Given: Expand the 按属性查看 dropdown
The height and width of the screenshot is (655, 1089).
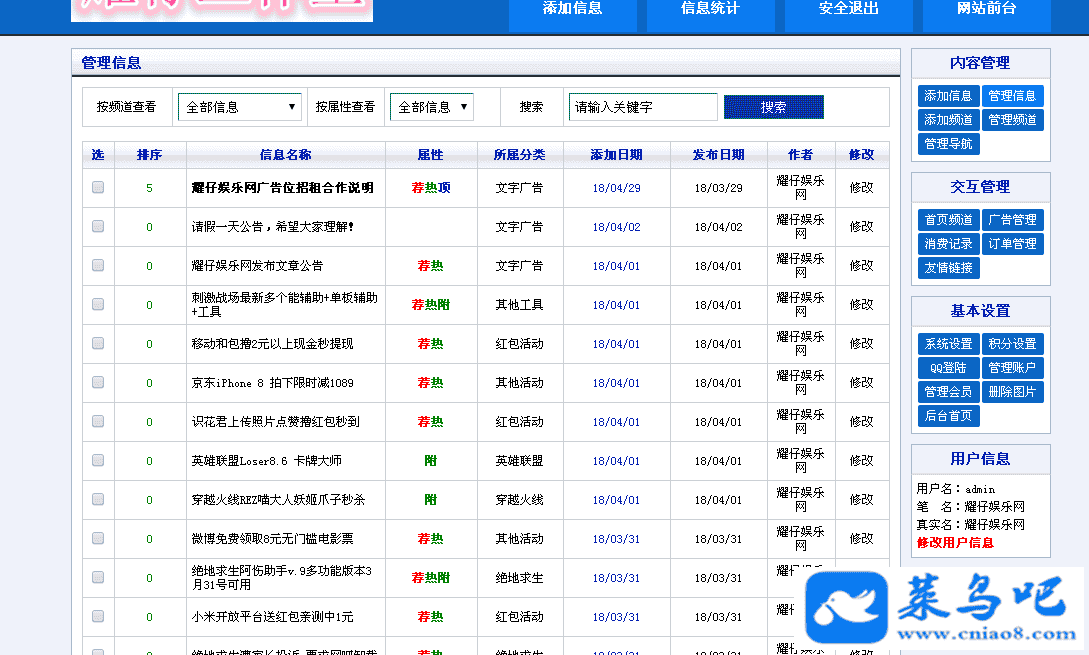Looking at the screenshot, I should 431,107.
